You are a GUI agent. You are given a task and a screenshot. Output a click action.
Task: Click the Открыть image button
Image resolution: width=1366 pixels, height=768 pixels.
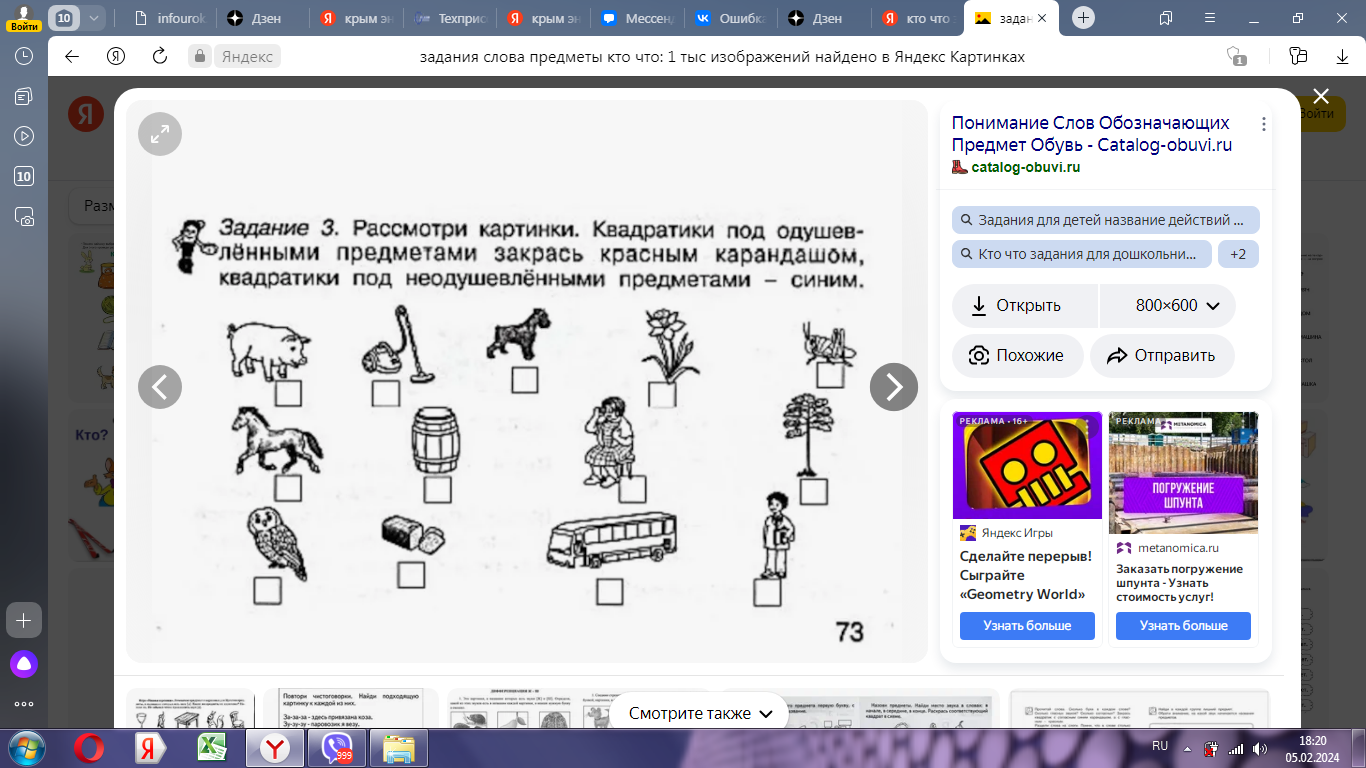[1026, 306]
